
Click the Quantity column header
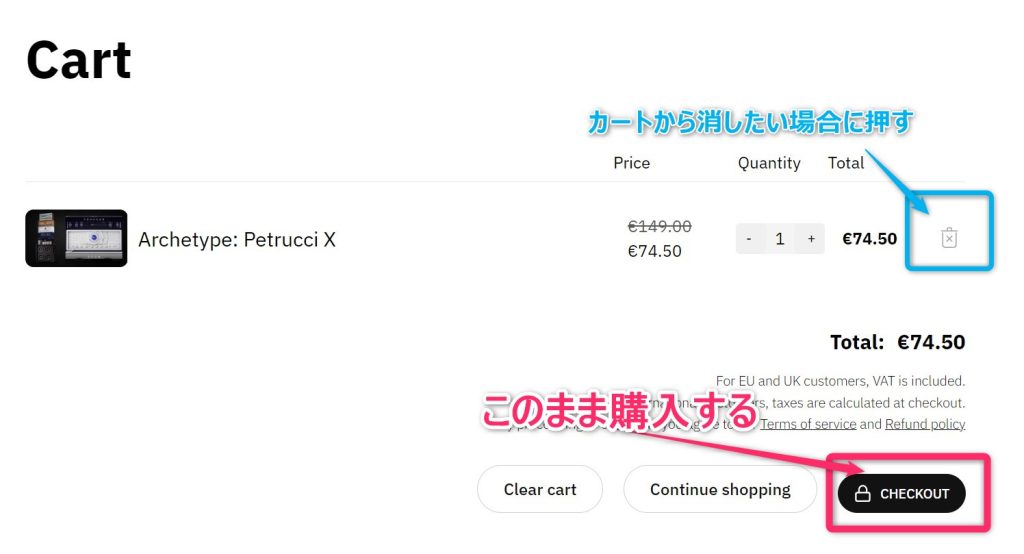(x=769, y=163)
